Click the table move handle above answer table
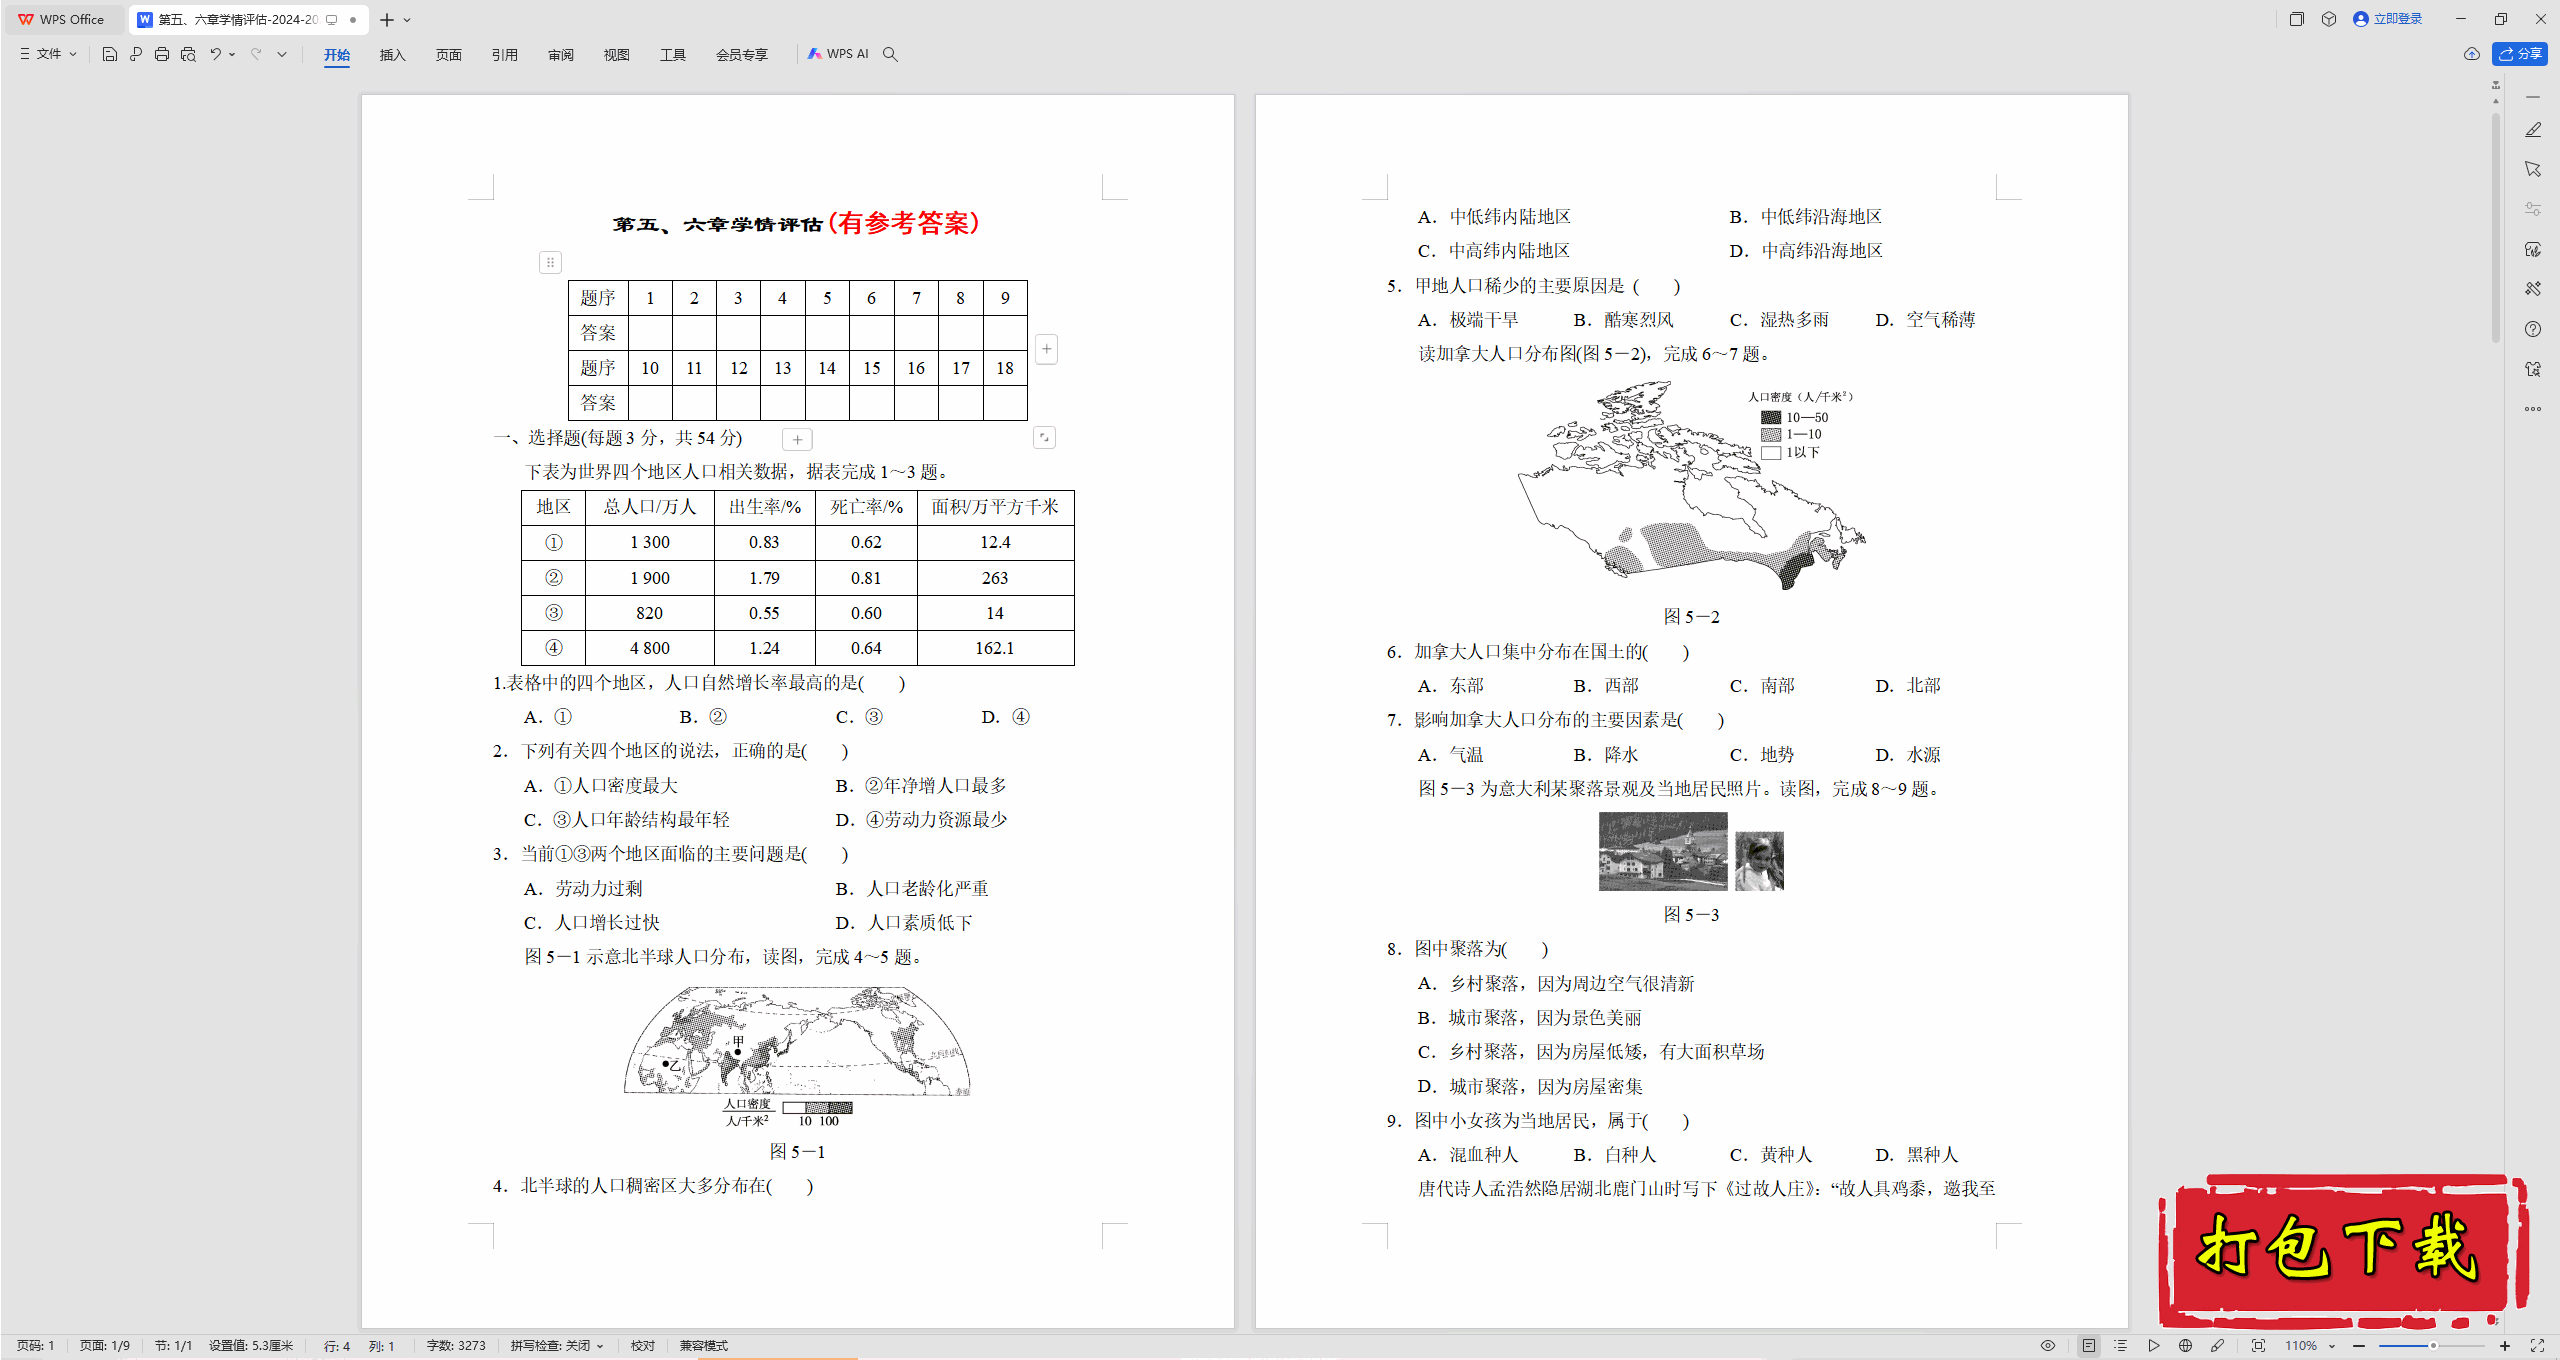2560x1360 pixels. click(x=550, y=262)
